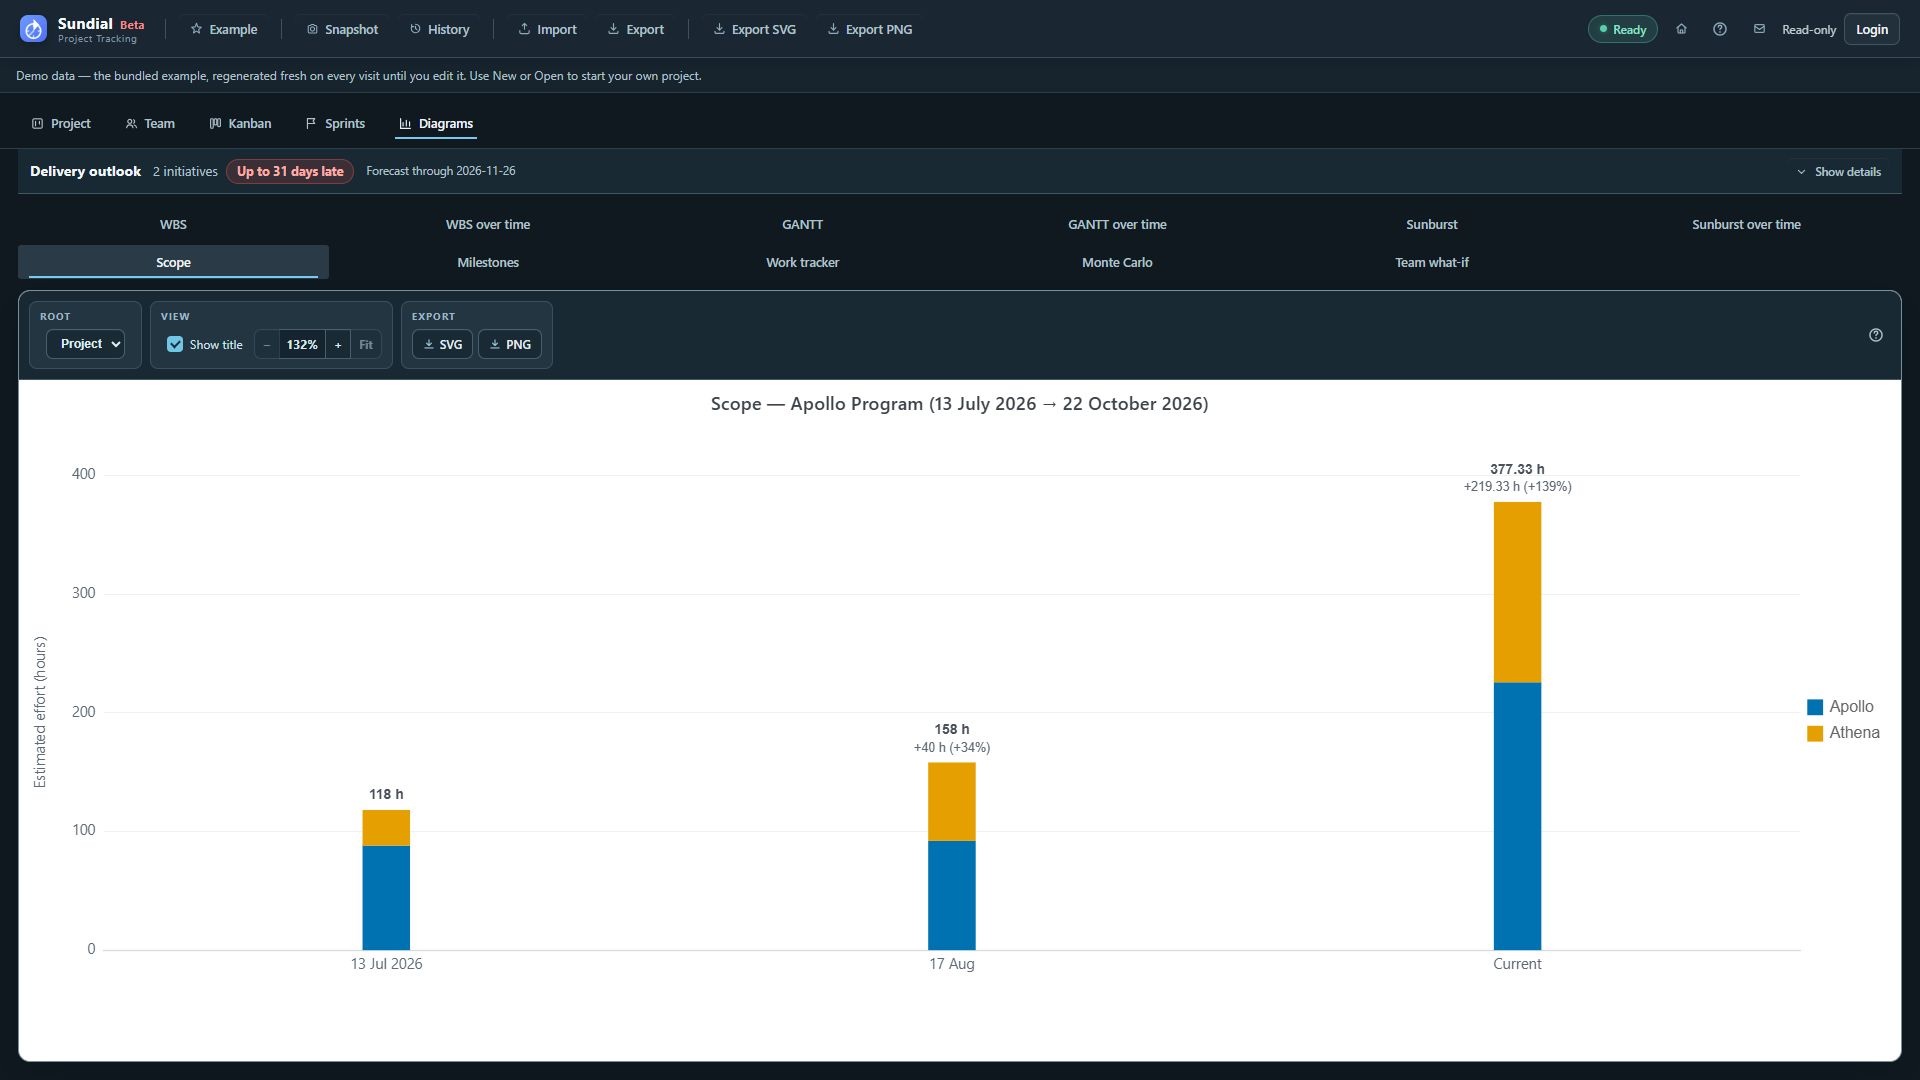
Task: Click the Ready status badge
Action: tap(1622, 29)
